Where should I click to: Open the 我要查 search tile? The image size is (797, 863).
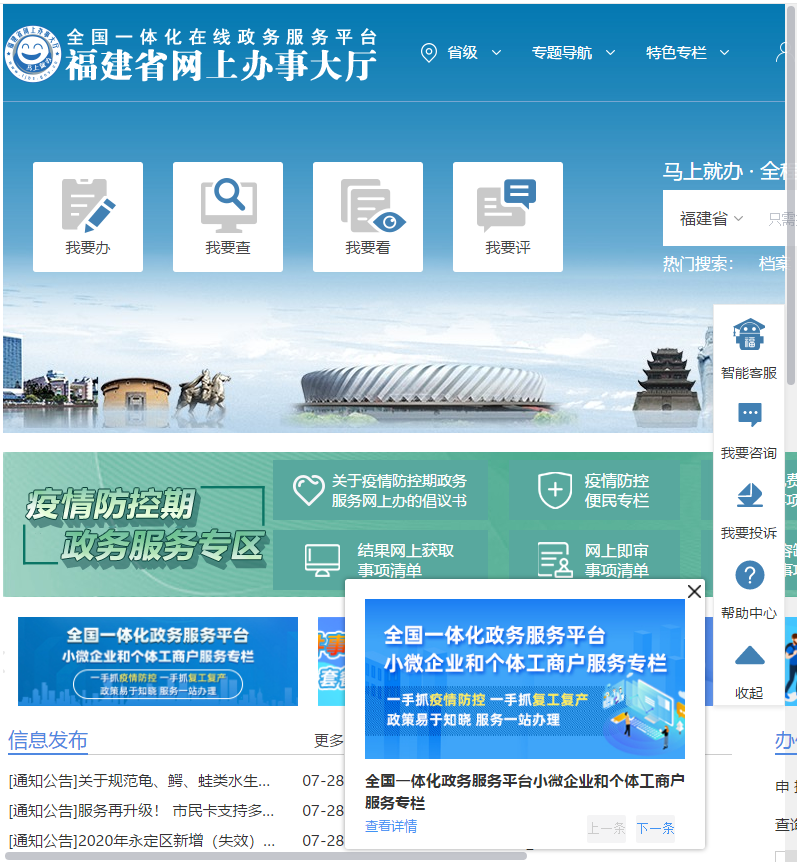[x=228, y=217]
